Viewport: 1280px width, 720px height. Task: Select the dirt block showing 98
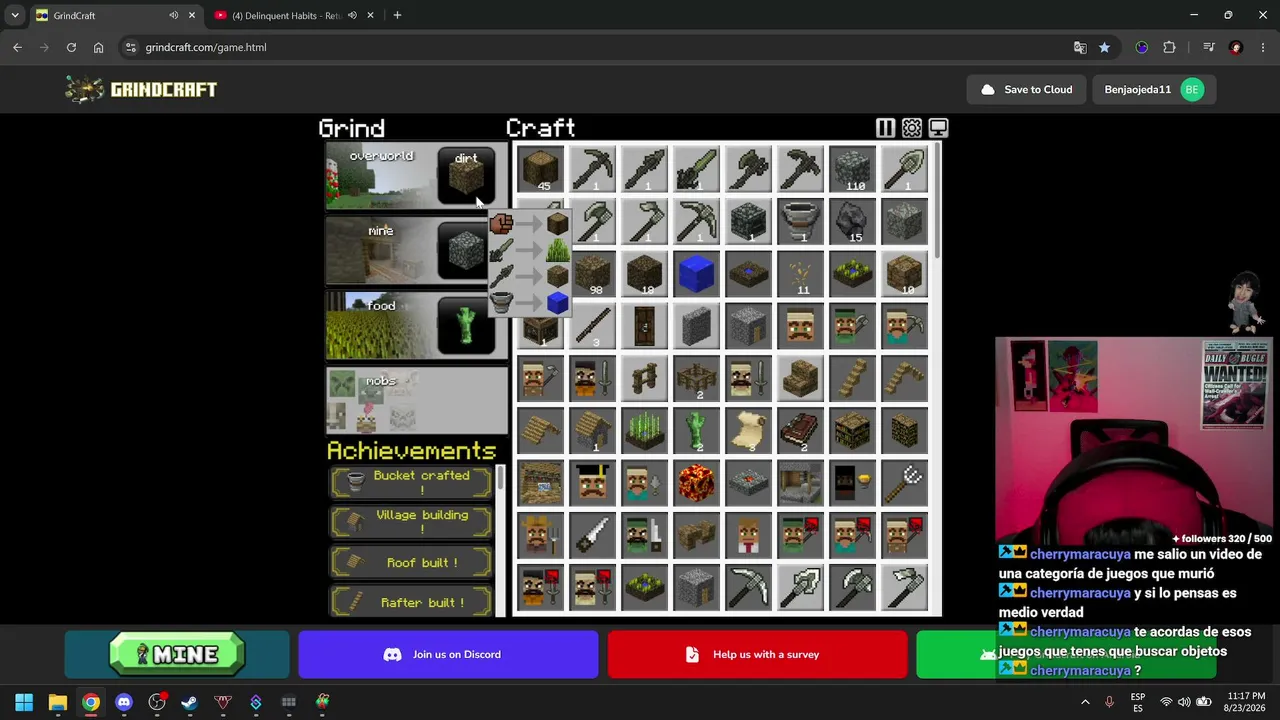point(593,273)
